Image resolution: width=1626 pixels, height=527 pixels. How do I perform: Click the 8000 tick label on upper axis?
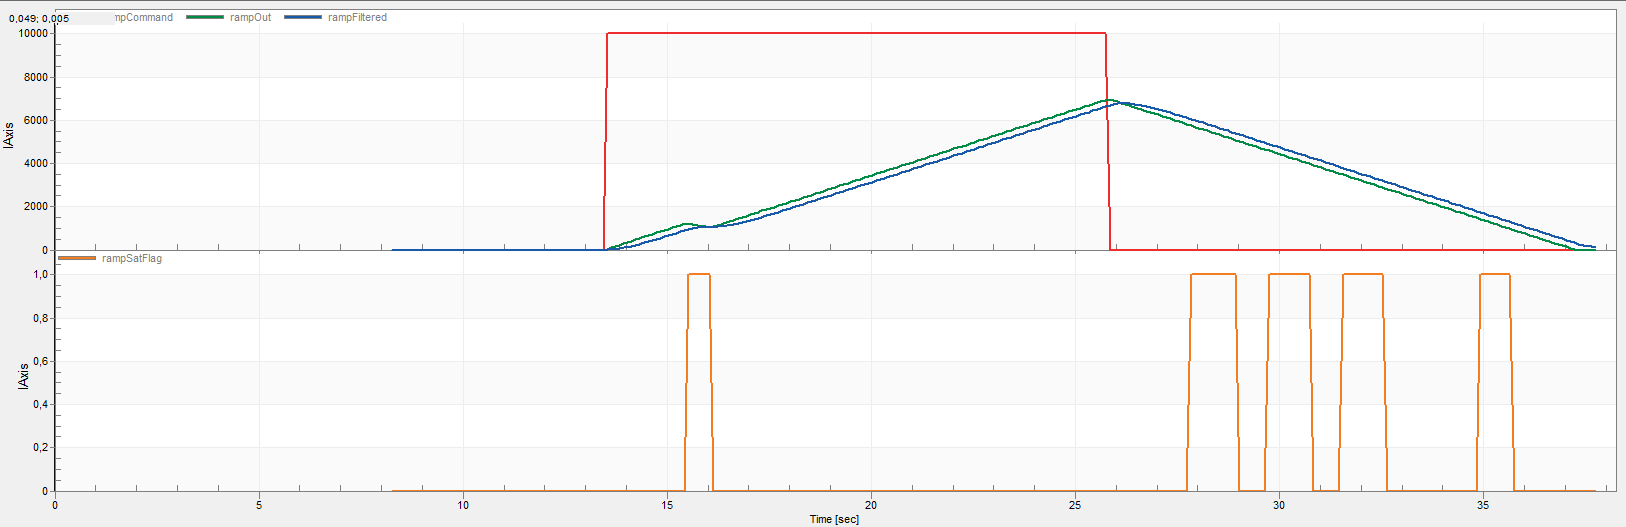click(37, 77)
